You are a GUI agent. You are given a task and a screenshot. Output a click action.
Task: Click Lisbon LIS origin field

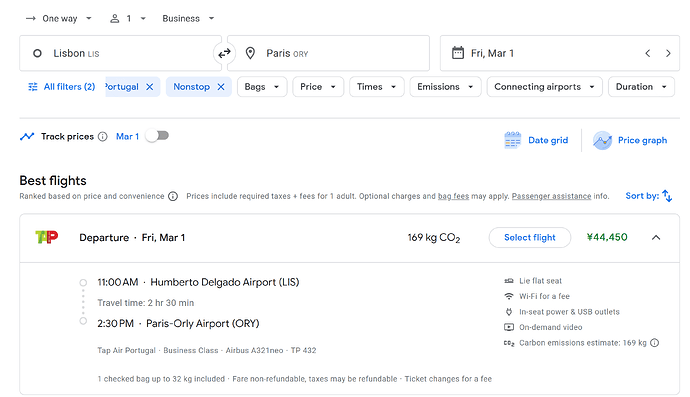tap(120, 53)
